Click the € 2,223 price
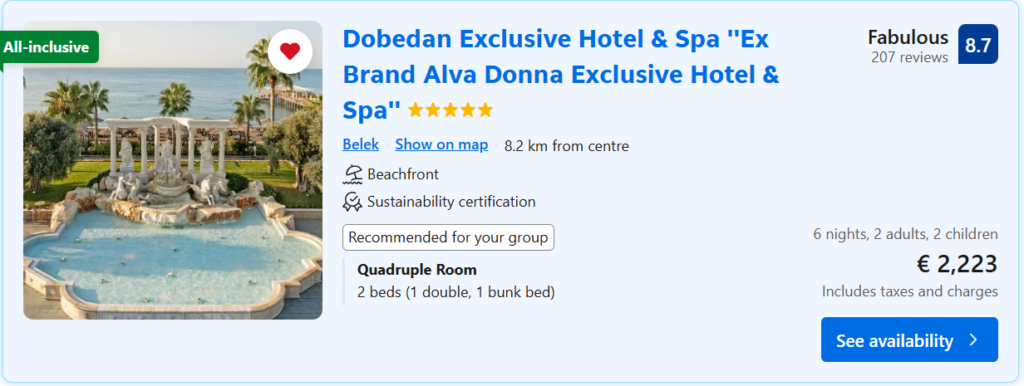The image size is (1024, 386). (957, 265)
